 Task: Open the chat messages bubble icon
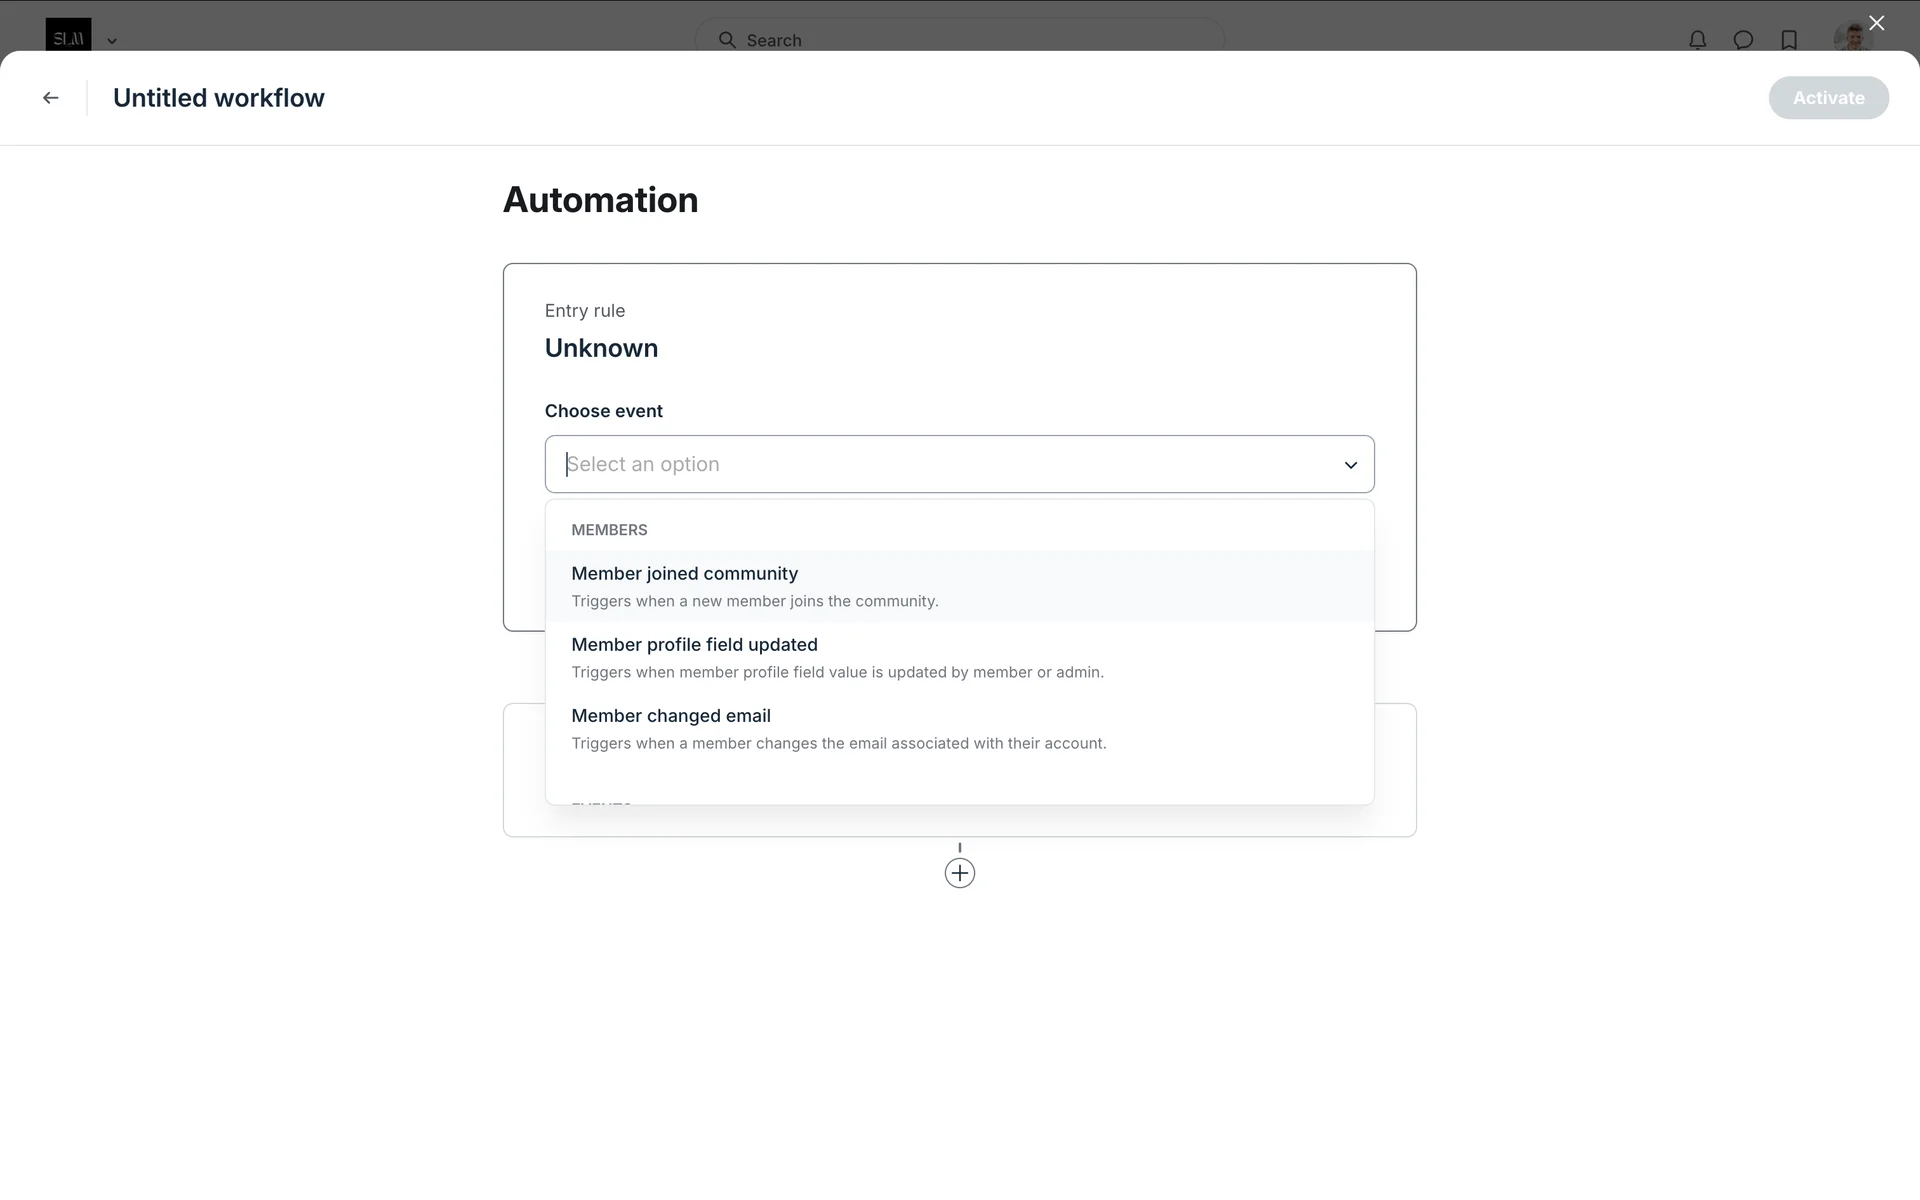pos(1743,40)
